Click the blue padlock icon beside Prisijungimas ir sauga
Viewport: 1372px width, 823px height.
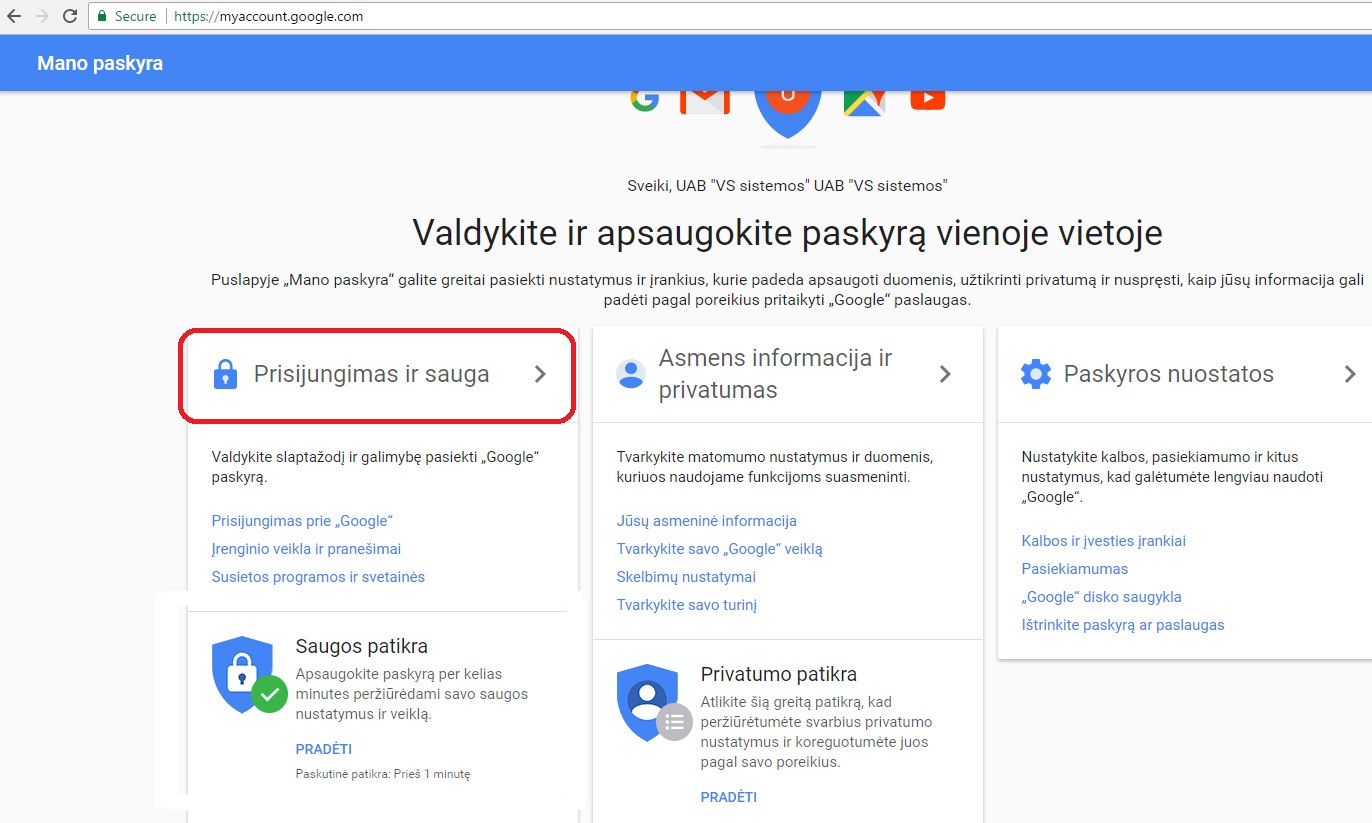pyautogui.click(x=226, y=375)
